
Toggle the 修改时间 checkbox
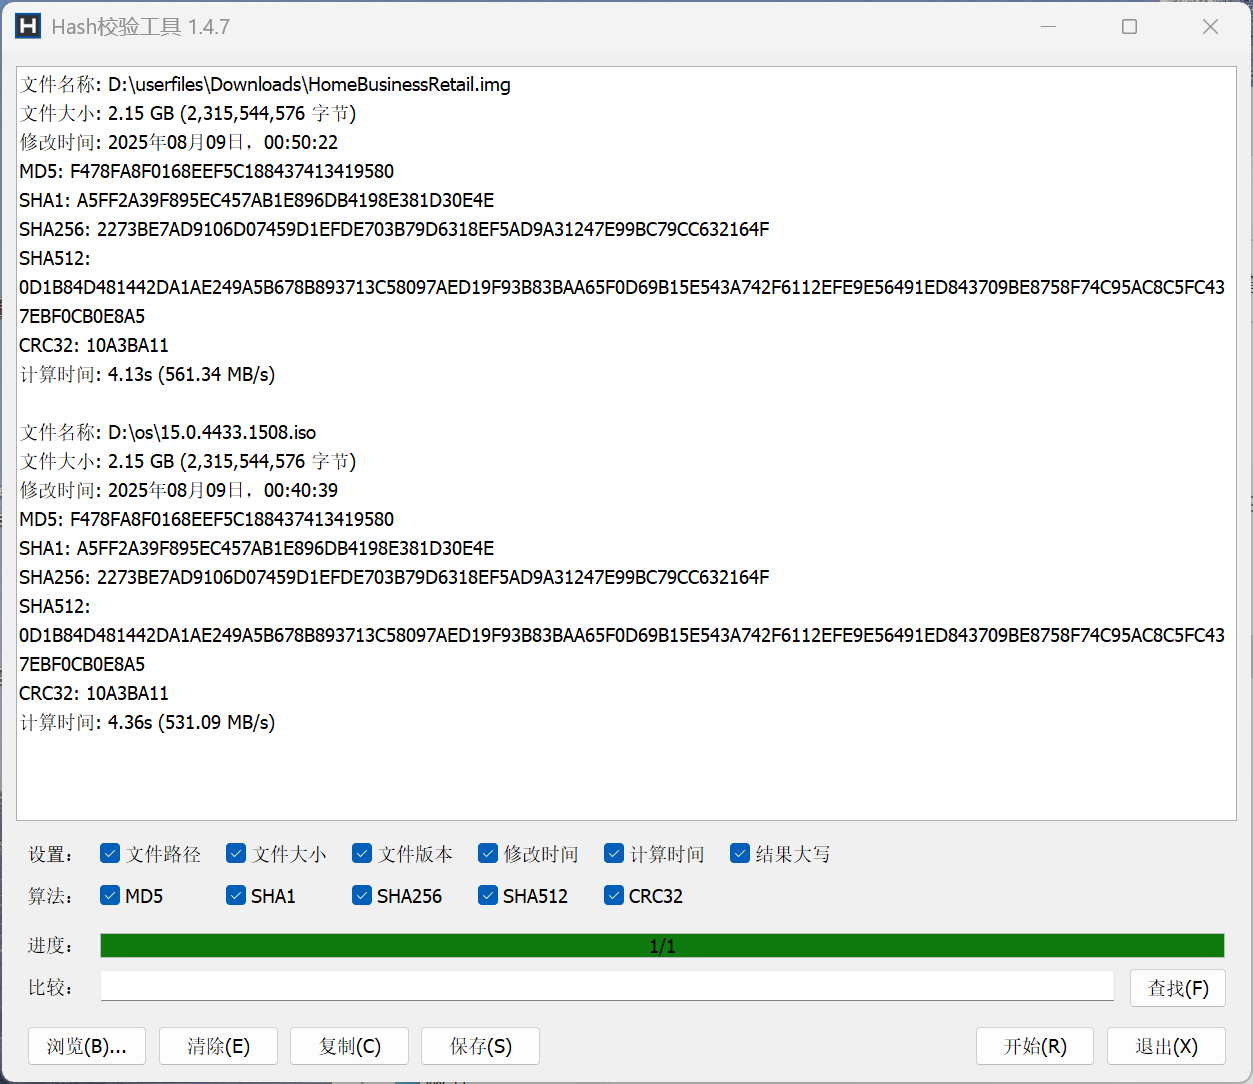[x=489, y=854]
